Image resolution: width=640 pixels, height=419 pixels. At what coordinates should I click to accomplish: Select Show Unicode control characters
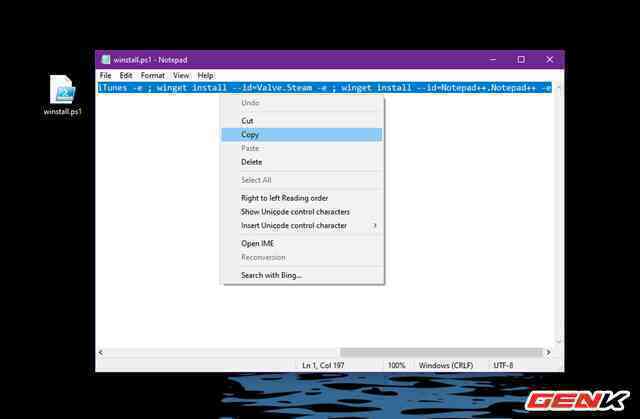coord(302,212)
